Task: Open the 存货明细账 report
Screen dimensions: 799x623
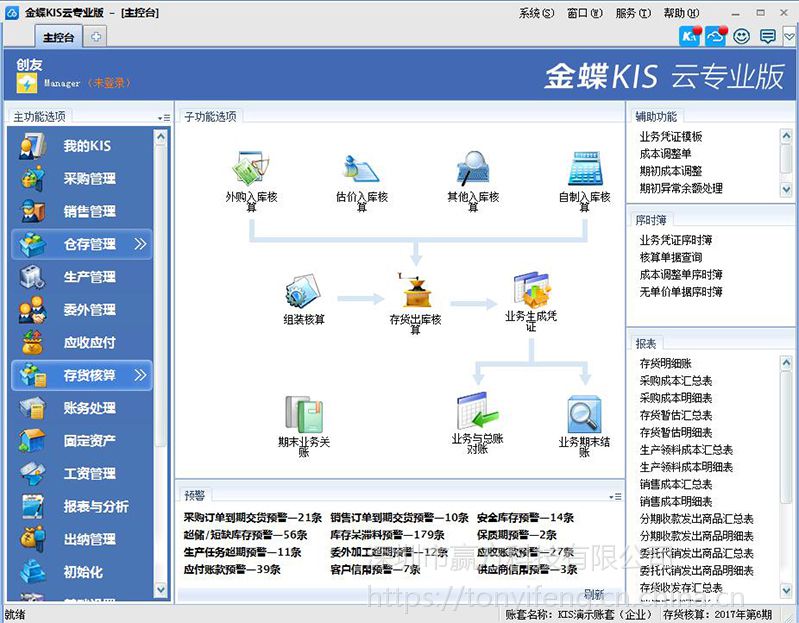Action: pos(665,363)
